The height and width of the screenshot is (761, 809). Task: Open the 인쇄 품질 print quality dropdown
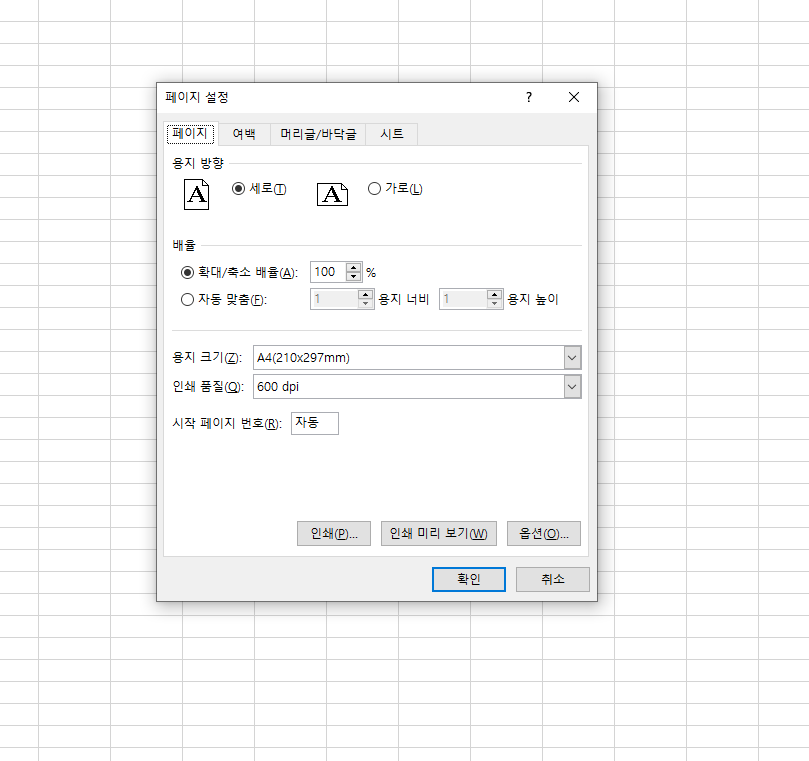pyautogui.click(x=572, y=386)
